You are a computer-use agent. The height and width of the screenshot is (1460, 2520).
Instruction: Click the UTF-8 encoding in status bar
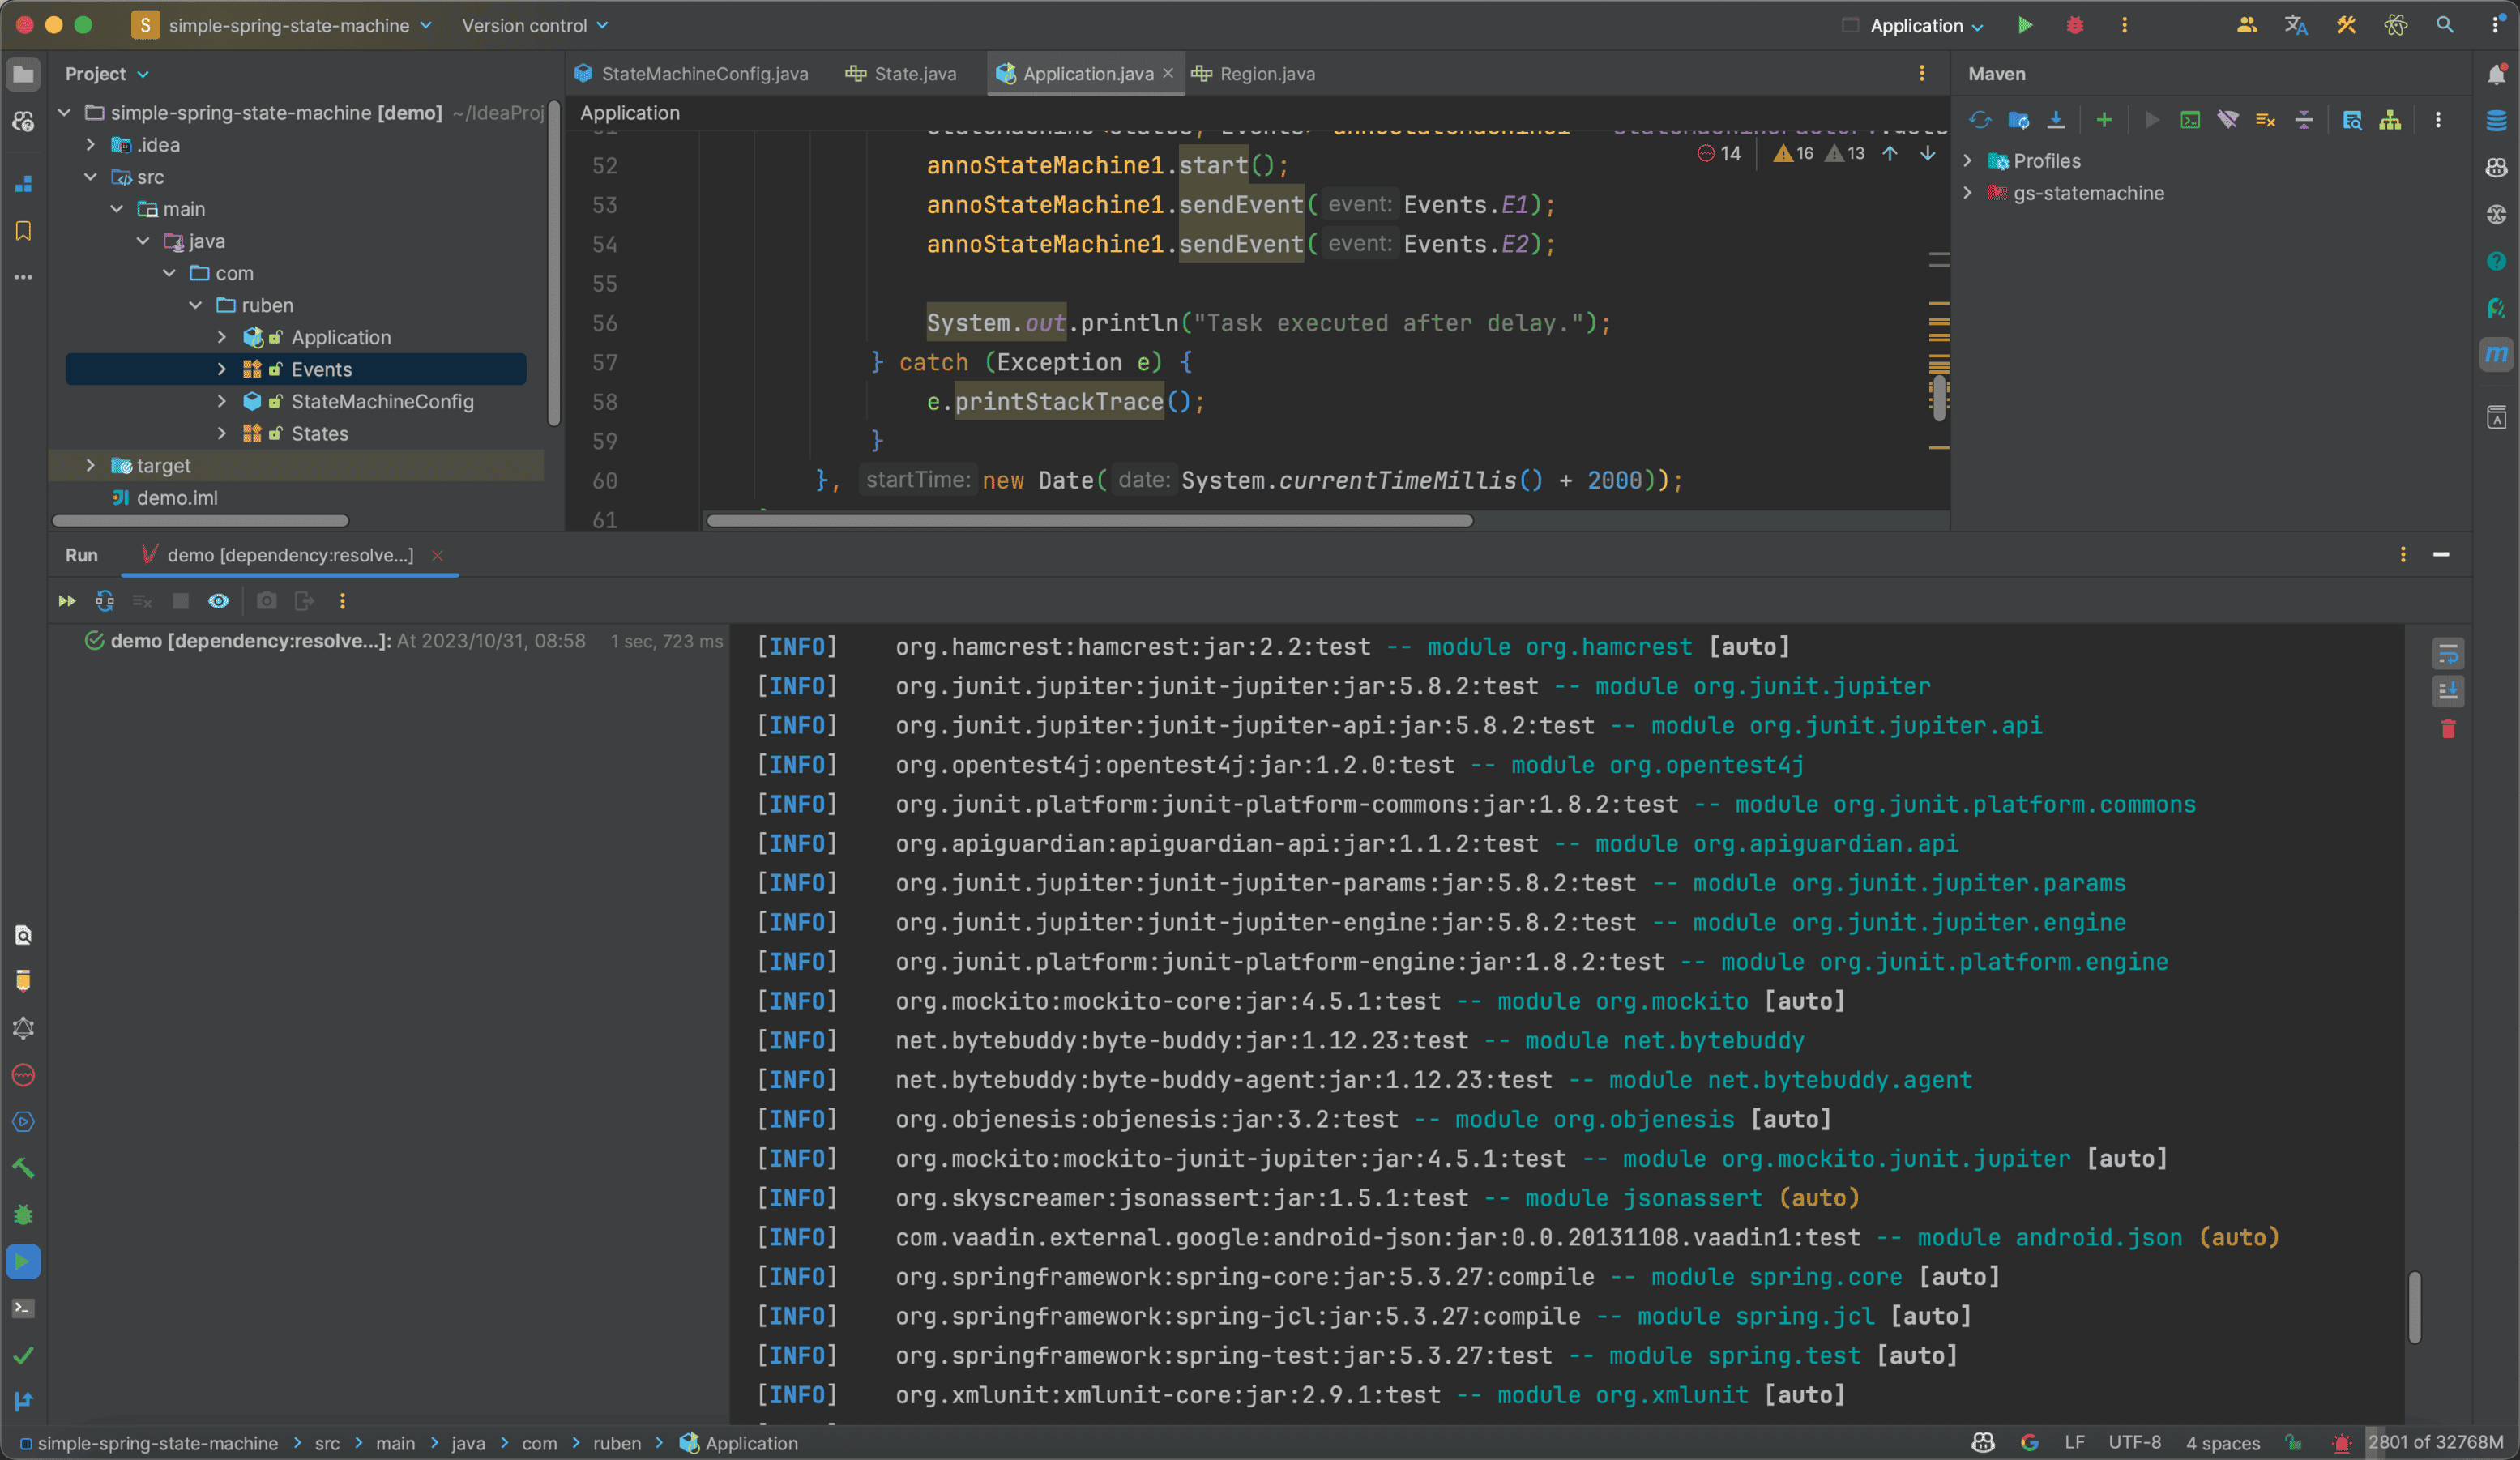click(x=2134, y=1442)
